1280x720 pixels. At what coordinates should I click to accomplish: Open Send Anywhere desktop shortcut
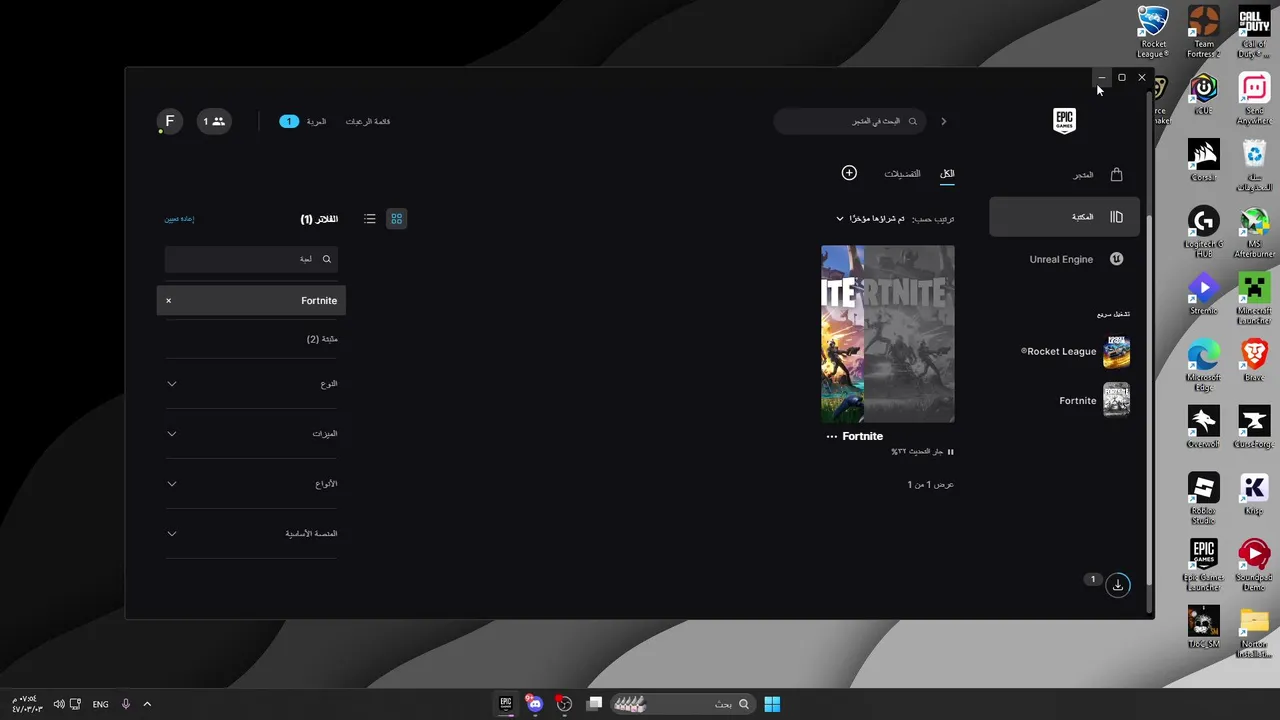1254,99
